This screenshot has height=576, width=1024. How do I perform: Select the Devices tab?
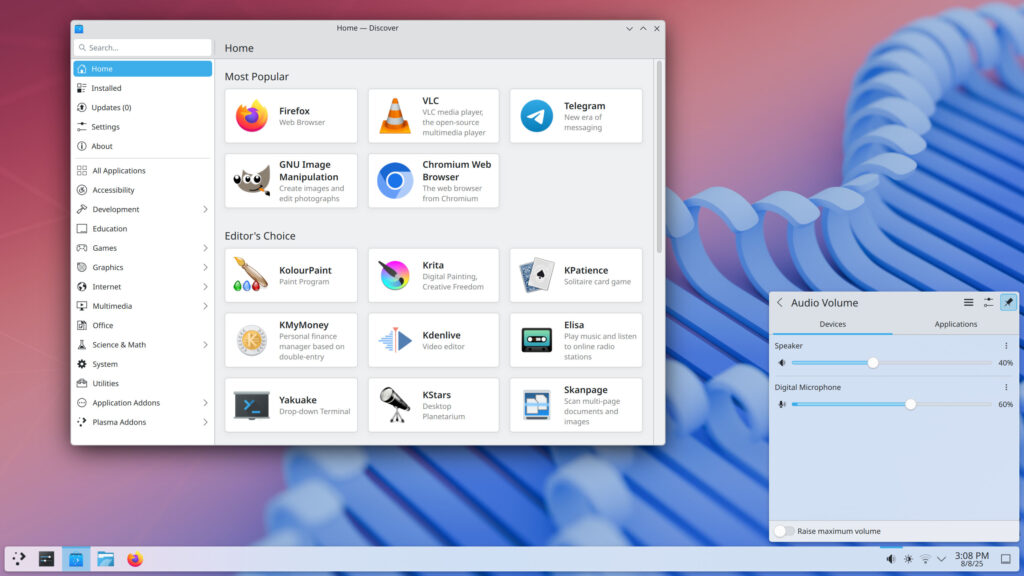pyautogui.click(x=833, y=324)
